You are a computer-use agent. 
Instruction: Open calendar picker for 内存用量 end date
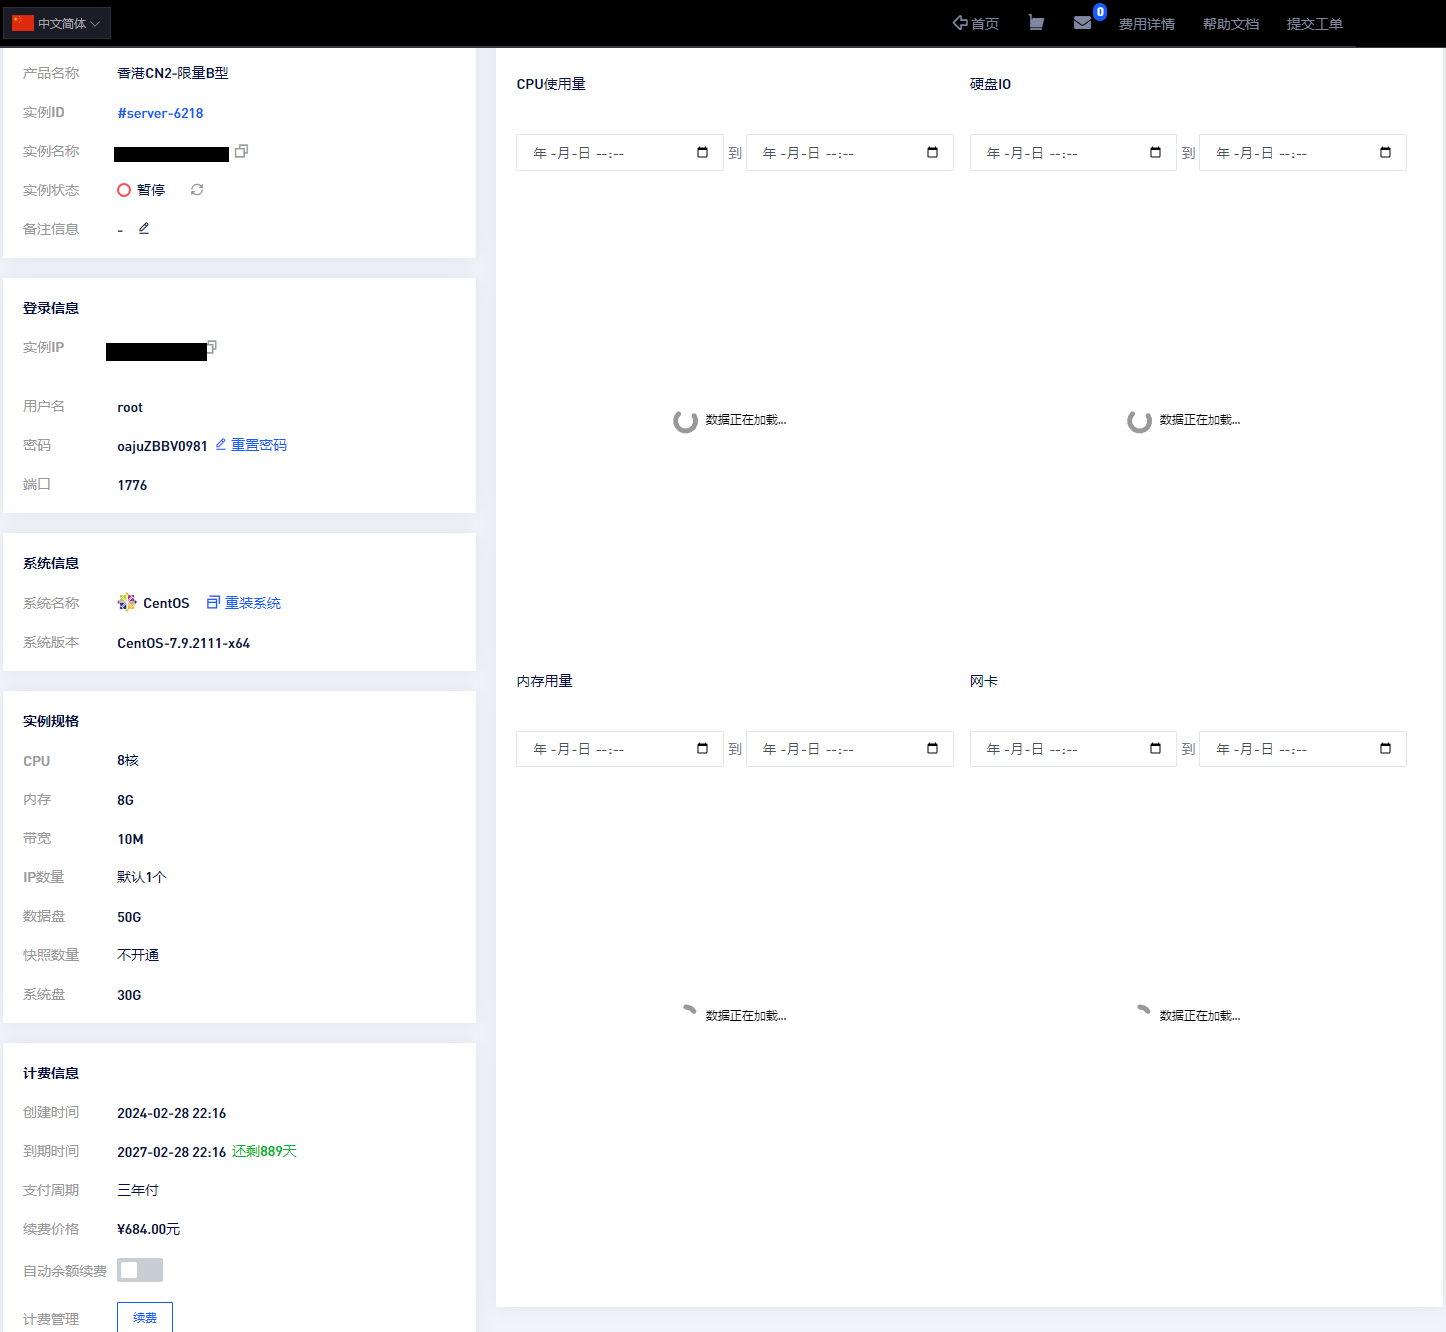click(x=932, y=749)
